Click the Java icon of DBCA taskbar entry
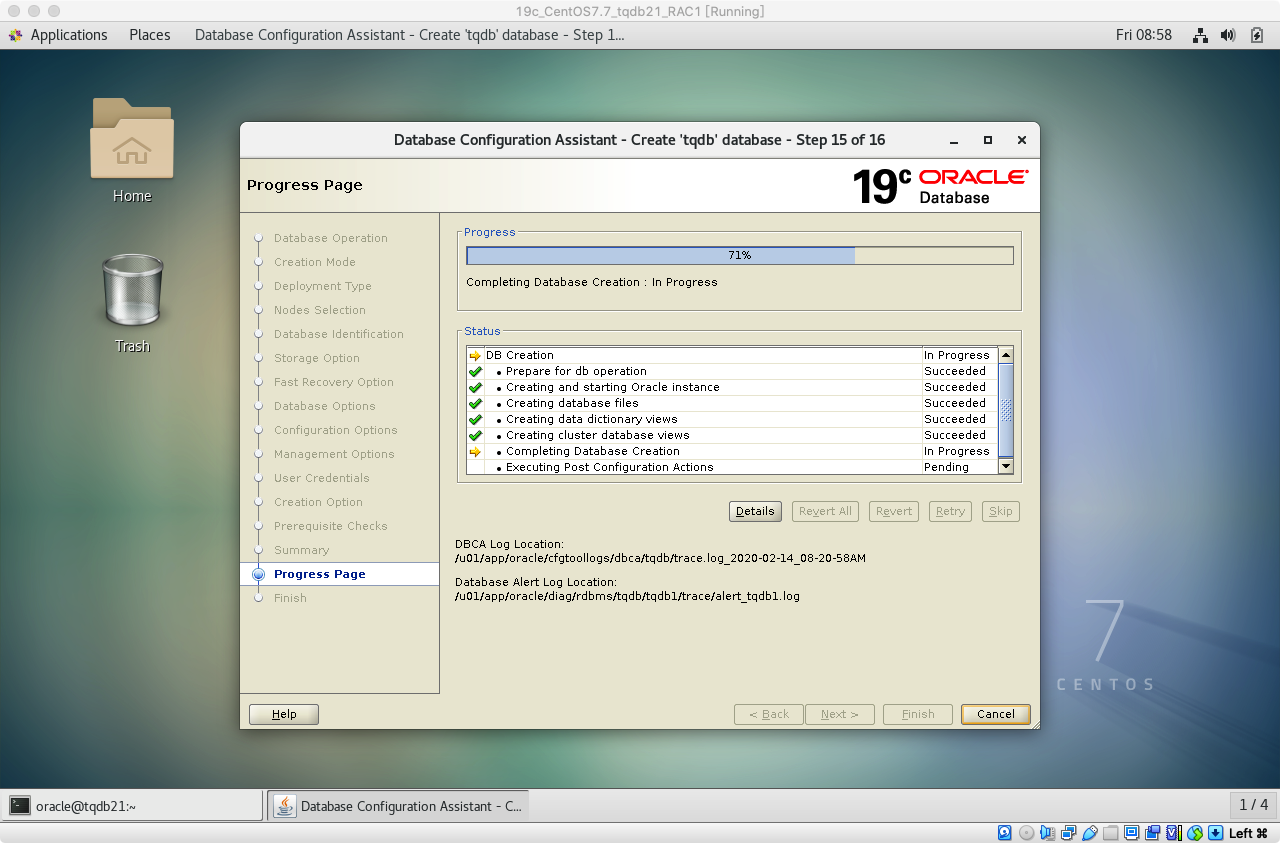This screenshot has height=843, width=1280. 285,805
